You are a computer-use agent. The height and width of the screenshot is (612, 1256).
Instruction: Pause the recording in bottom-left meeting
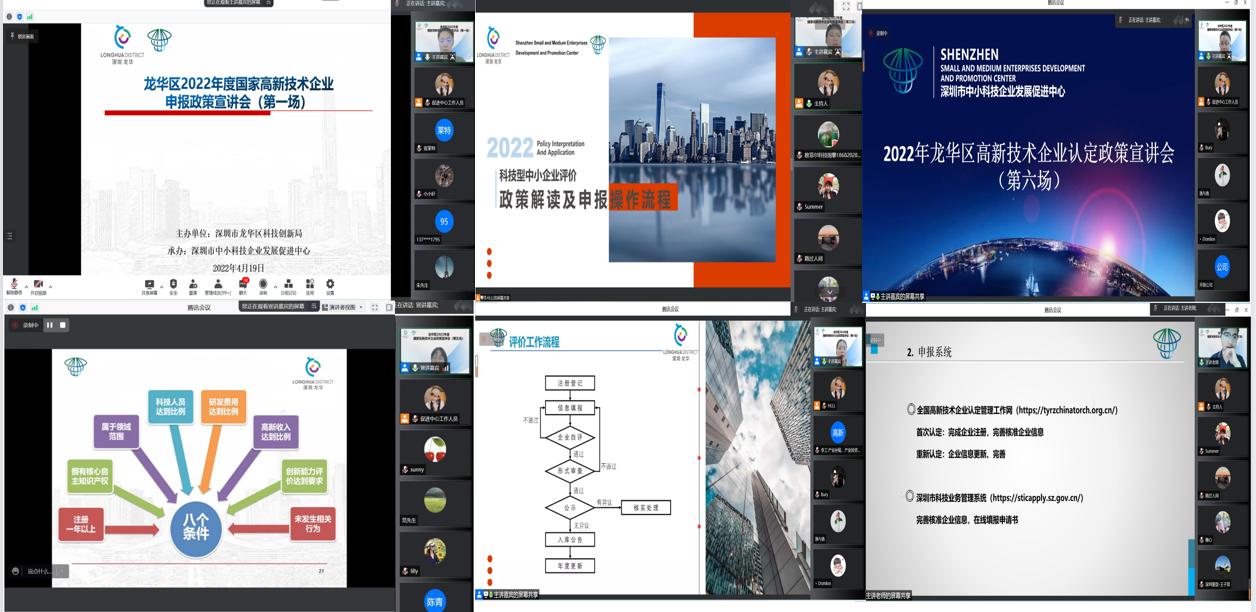click(x=49, y=325)
